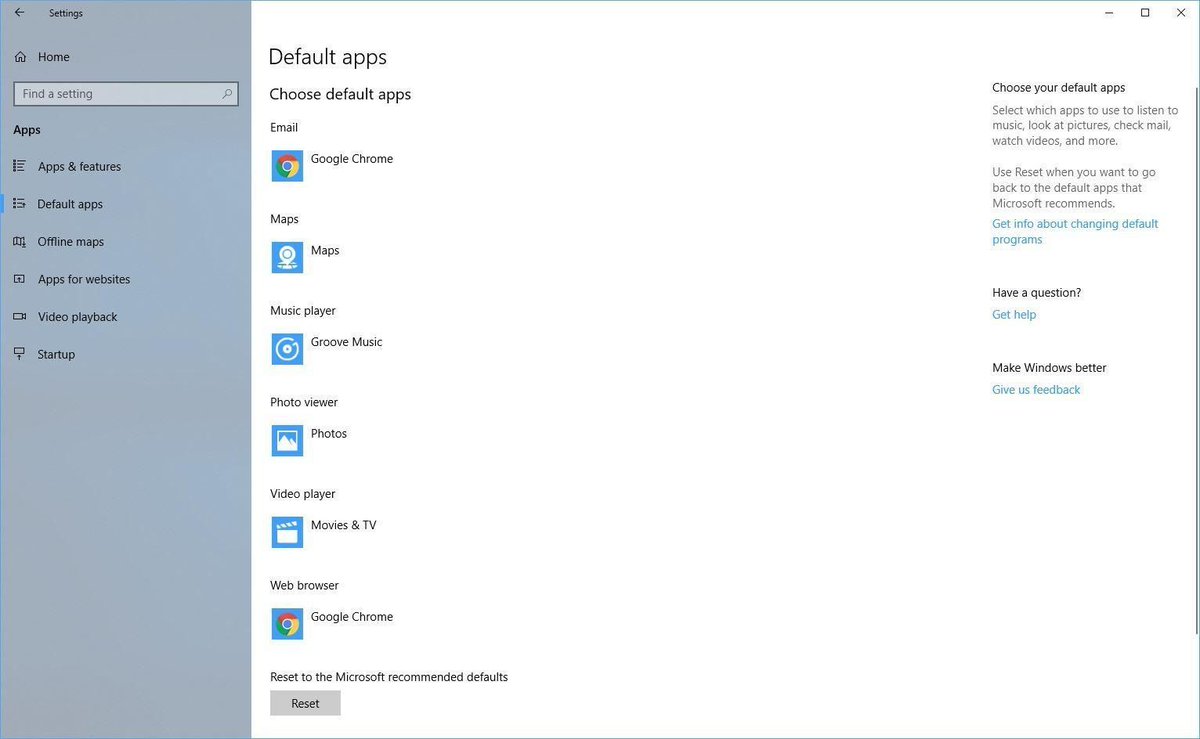Click the Offline maps sidebar icon
The image size is (1200, 739).
tap(19, 242)
